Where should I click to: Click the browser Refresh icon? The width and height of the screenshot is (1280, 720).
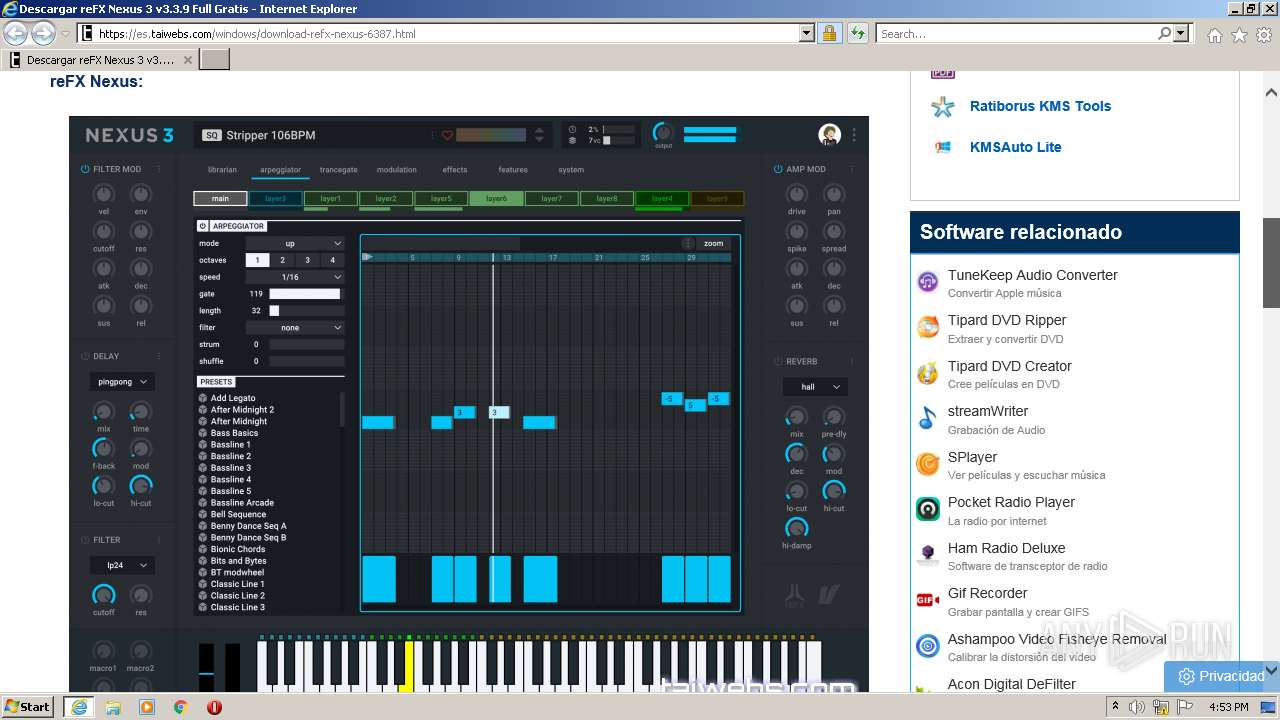tap(857, 33)
